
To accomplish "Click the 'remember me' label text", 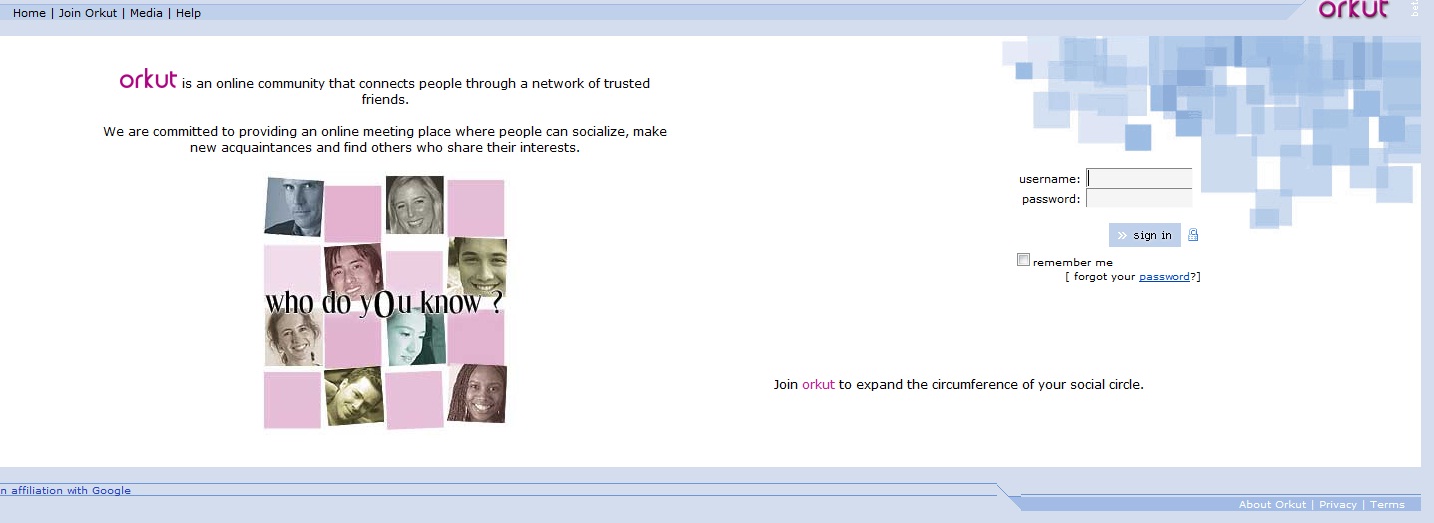I will [1073, 262].
